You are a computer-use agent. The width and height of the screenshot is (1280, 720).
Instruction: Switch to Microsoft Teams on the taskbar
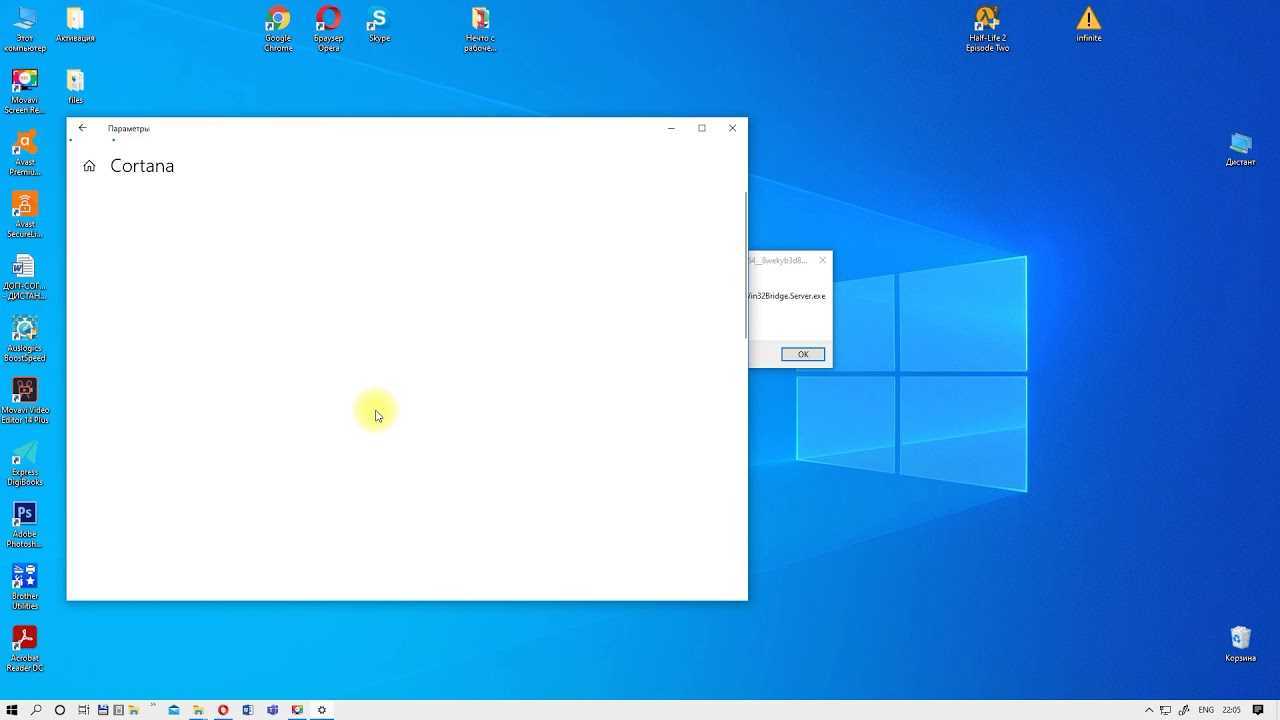point(272,710)
